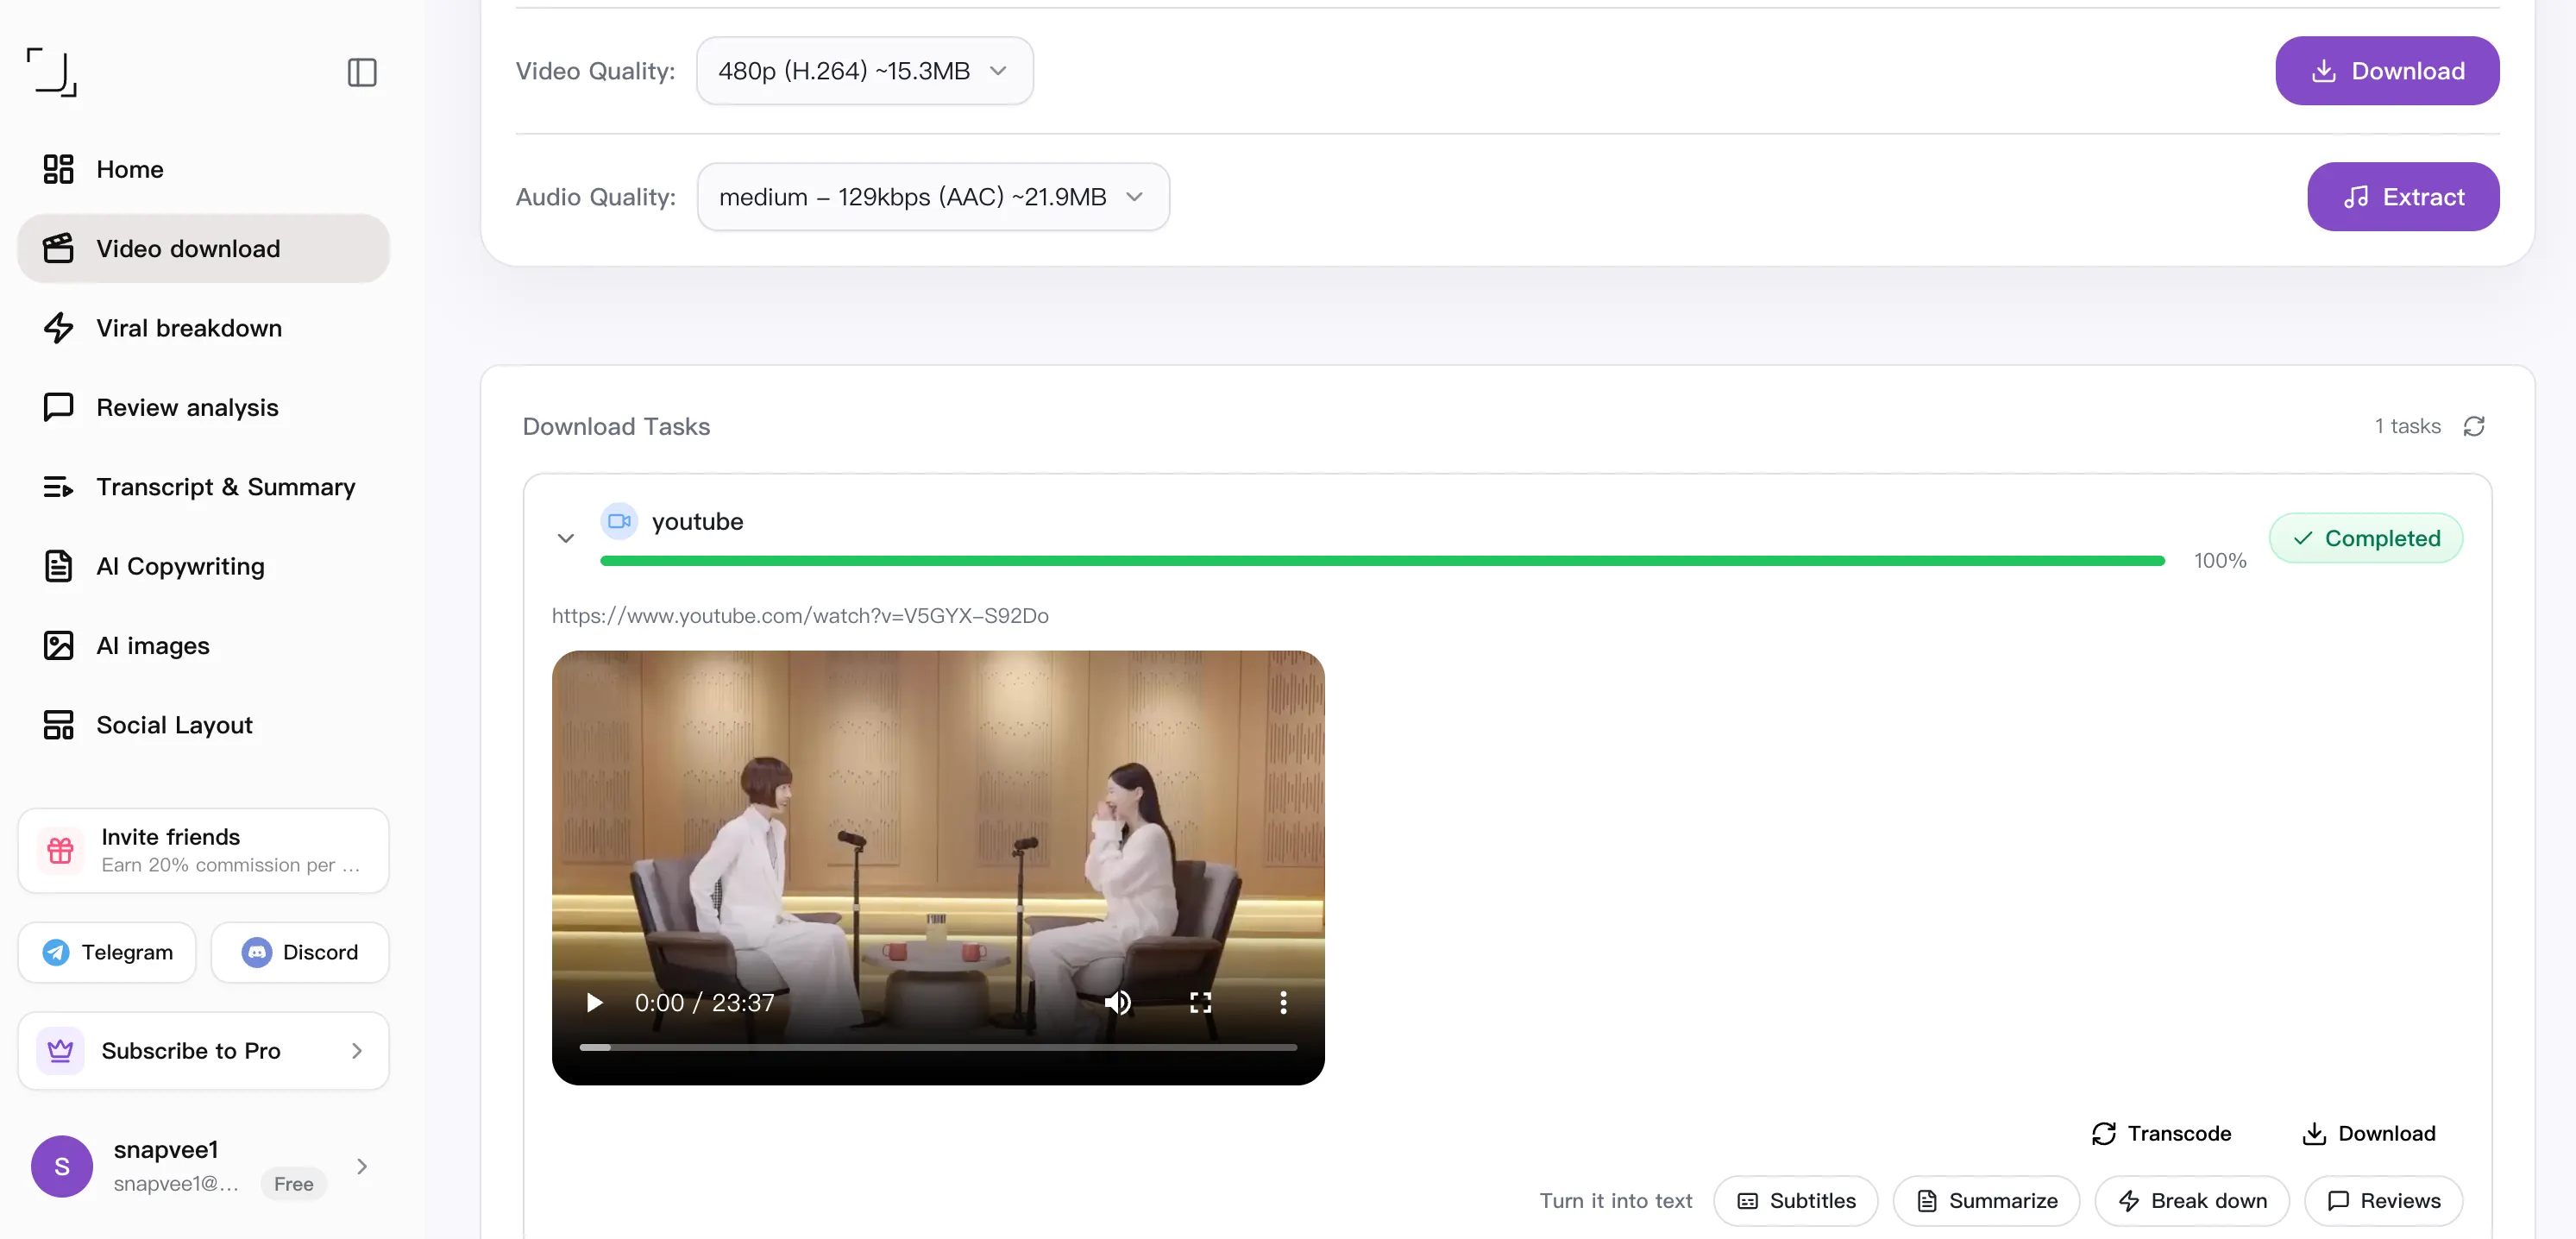Viewport: 2576px width, 1239px height.
Task: Click the Download Tasks heading
Action: tap(616, 427)
